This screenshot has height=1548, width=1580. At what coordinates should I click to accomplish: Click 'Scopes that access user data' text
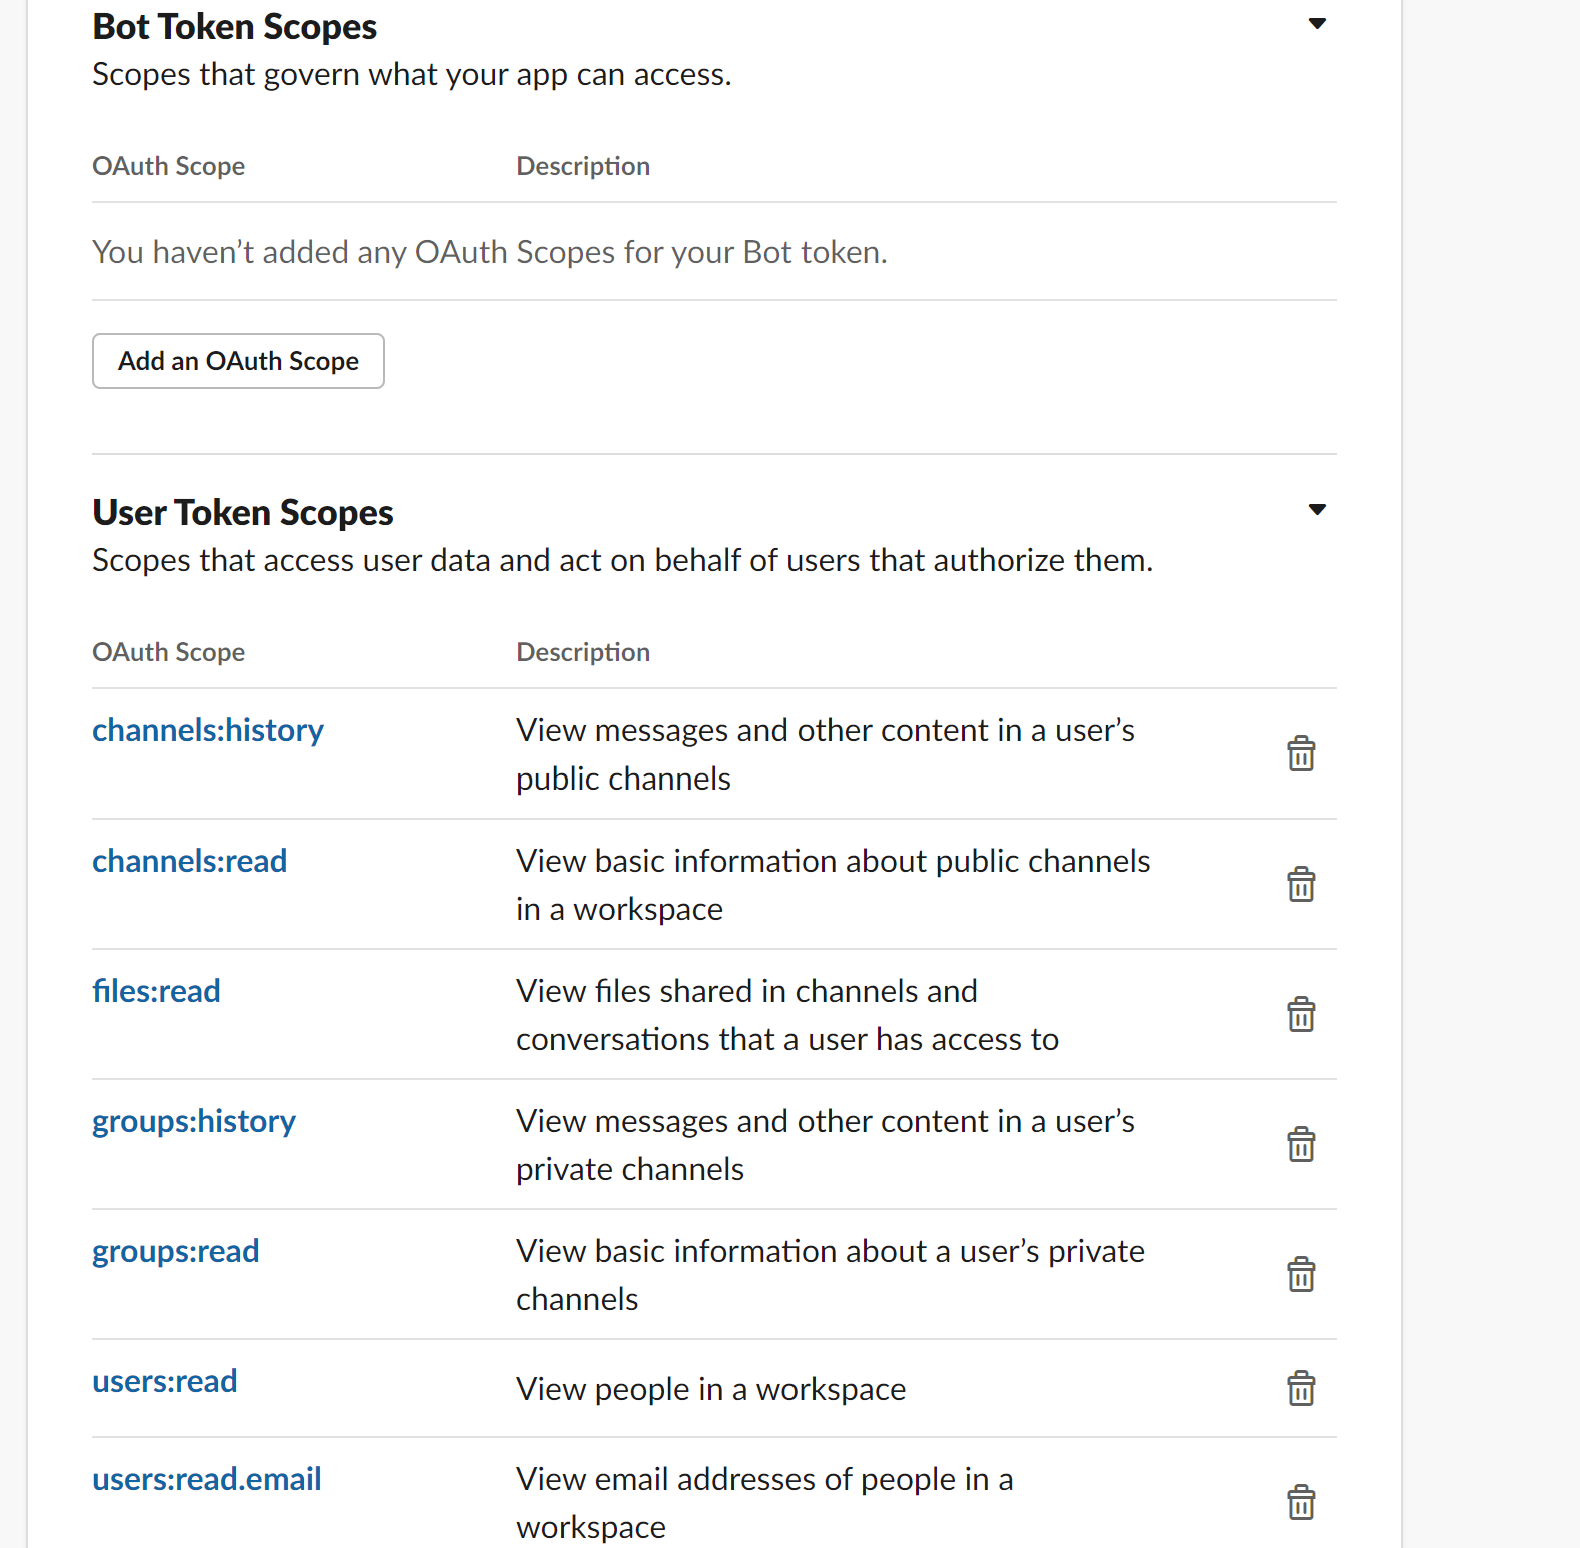(623, 561)
